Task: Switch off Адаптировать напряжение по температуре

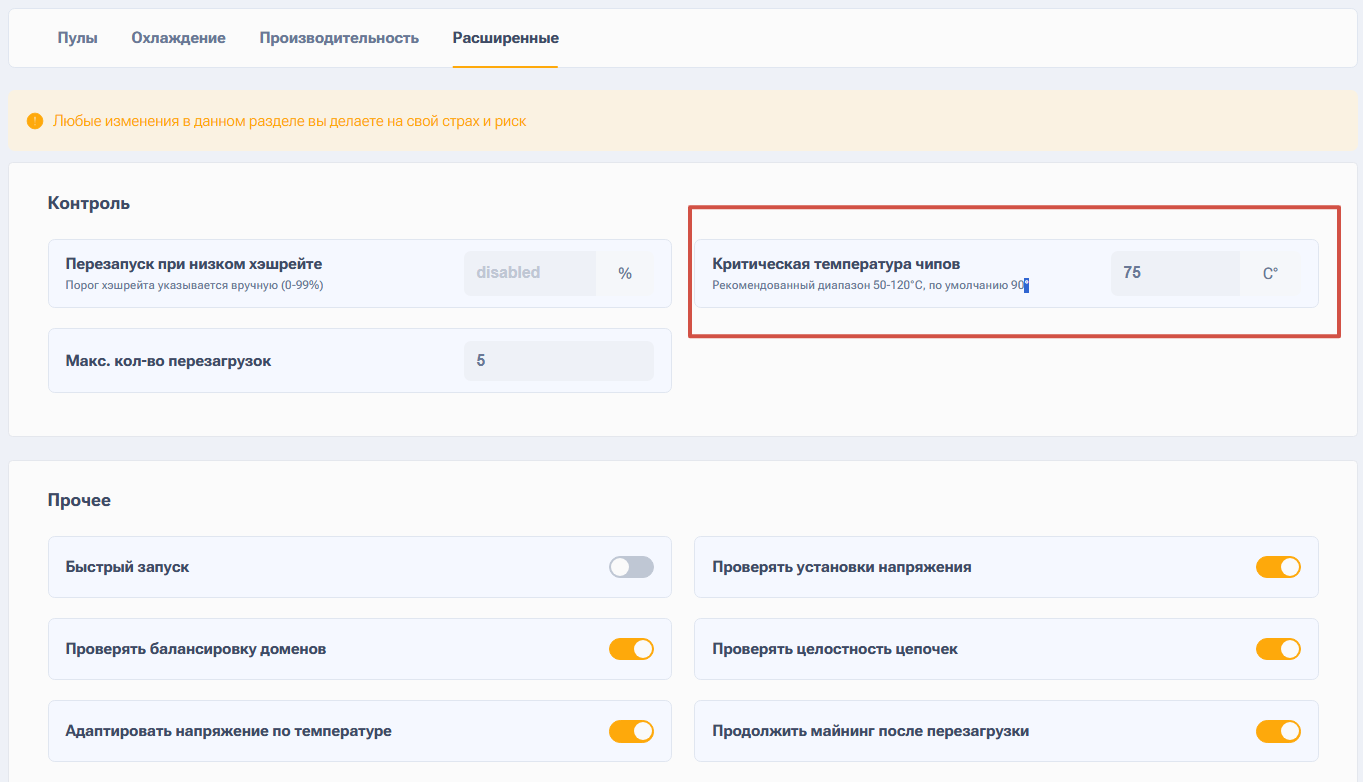Action: (631, 731)
